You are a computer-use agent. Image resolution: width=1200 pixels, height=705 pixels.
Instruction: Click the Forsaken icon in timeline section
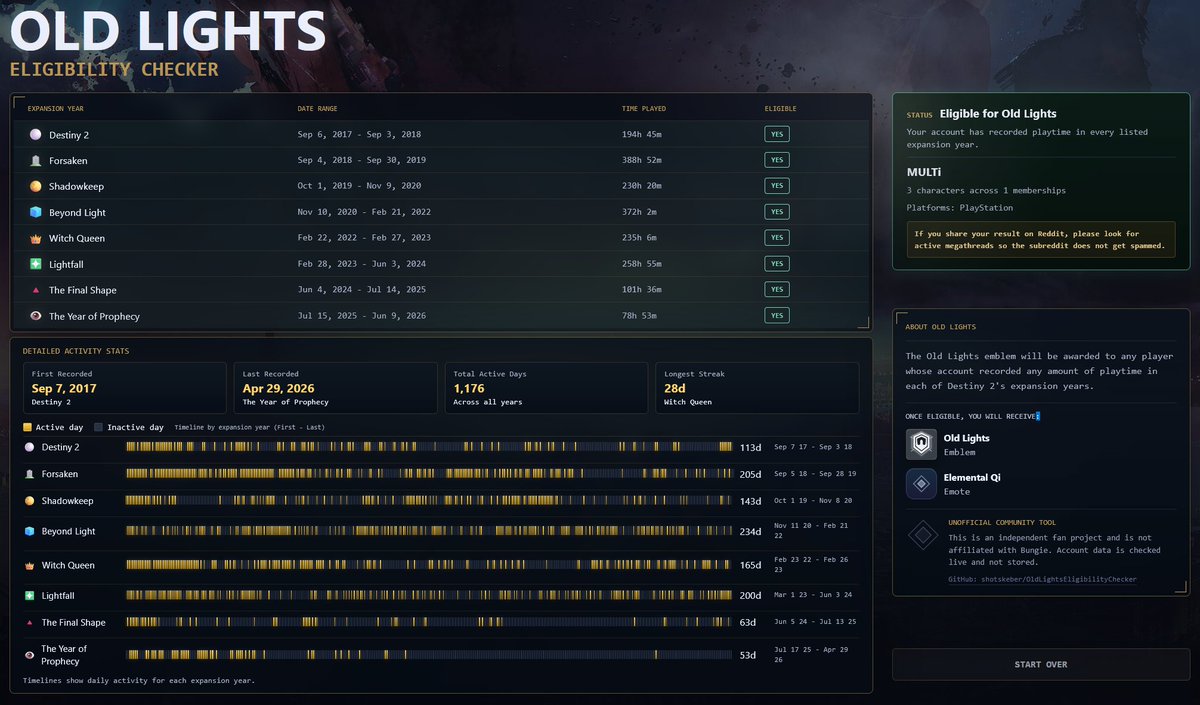29,474
